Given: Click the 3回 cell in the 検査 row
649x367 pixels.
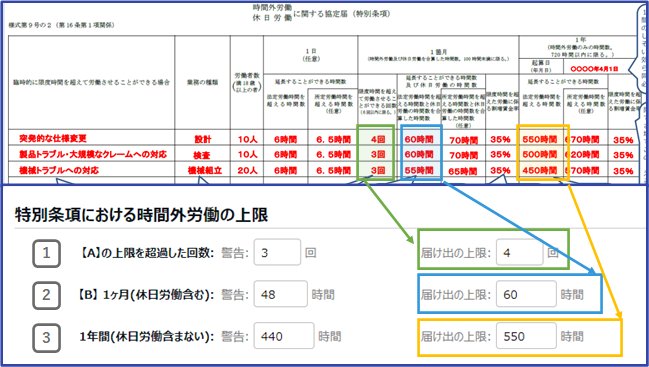Looking at the screenshot, I should point(377,154).
